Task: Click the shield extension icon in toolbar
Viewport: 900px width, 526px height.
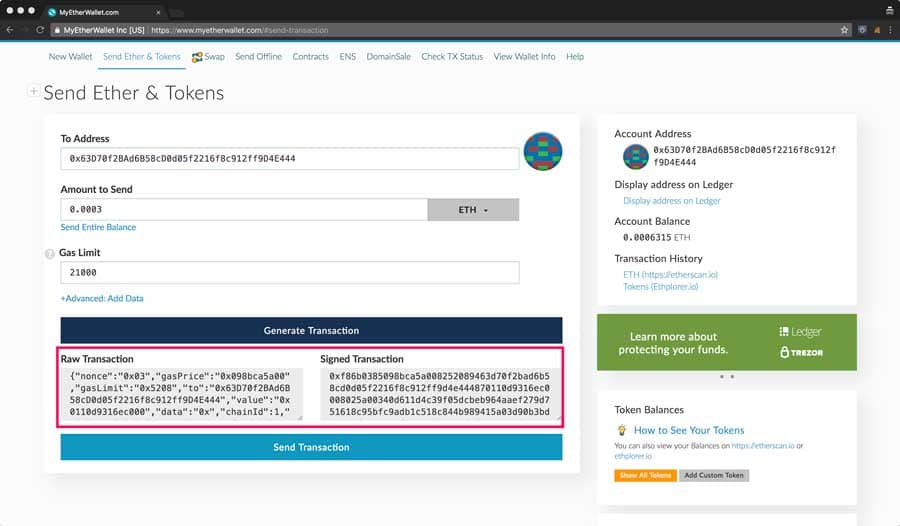Action: click(862, 30)
